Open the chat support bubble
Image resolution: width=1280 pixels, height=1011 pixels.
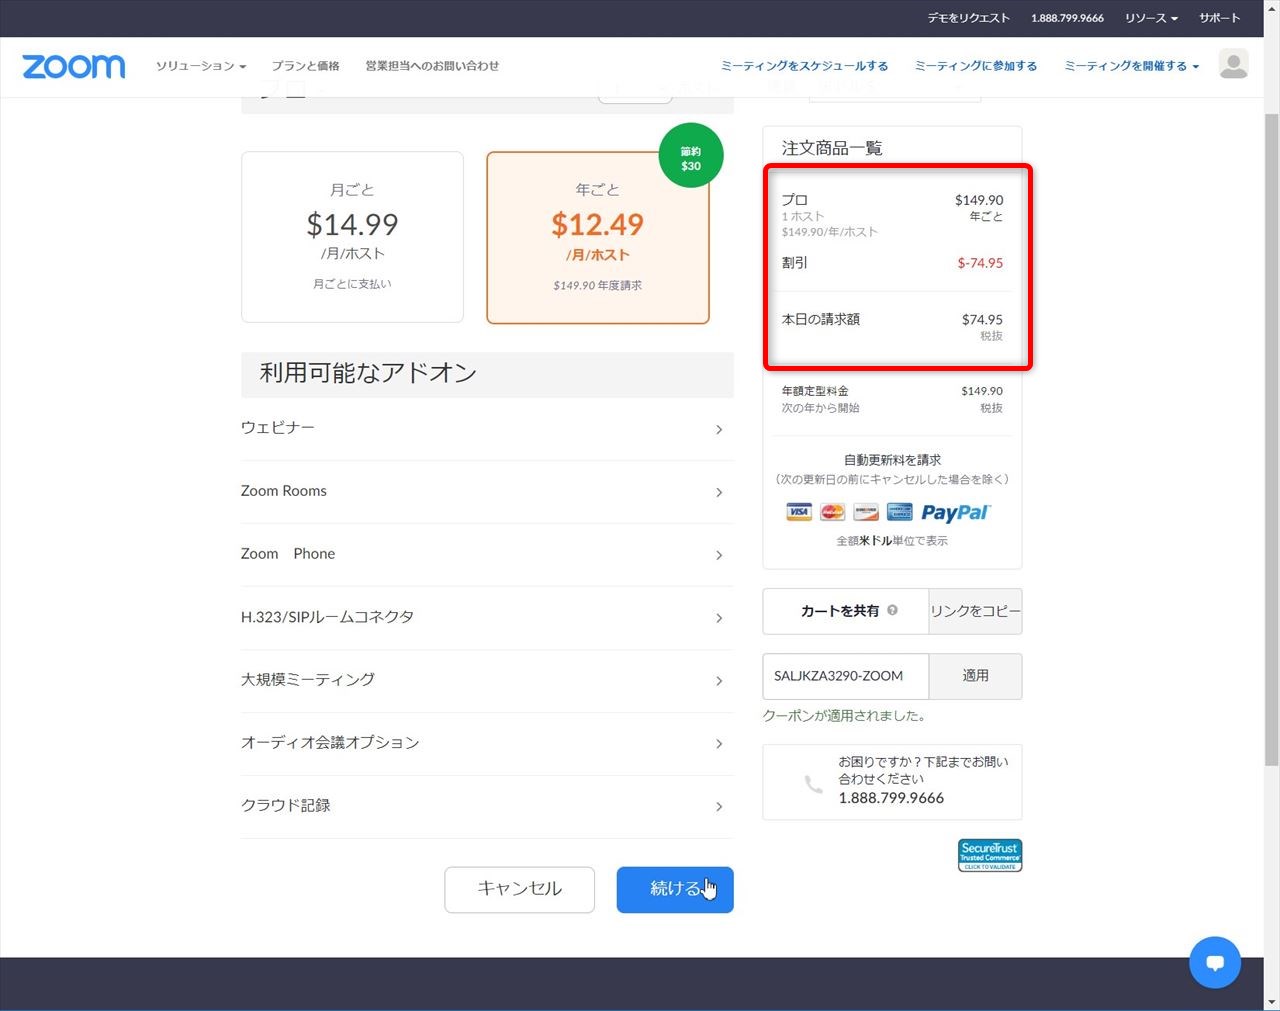click(1215, 962)
